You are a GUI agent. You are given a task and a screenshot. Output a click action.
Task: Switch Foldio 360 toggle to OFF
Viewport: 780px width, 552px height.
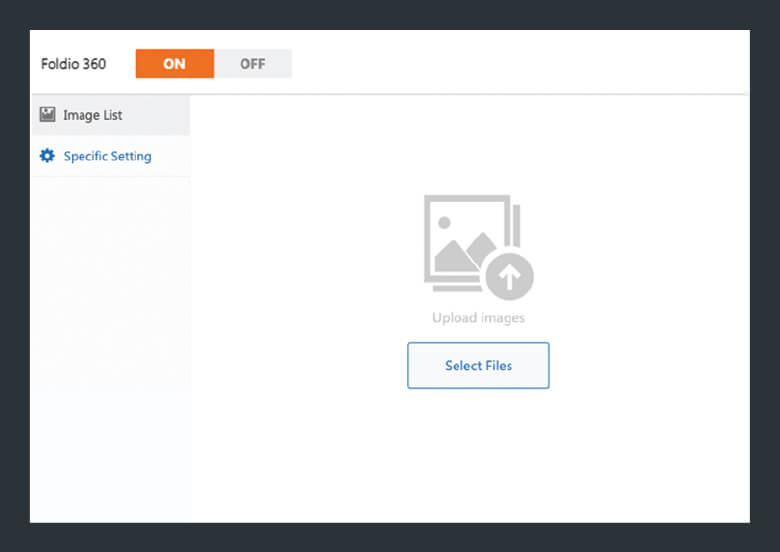(x=253, y=64)
